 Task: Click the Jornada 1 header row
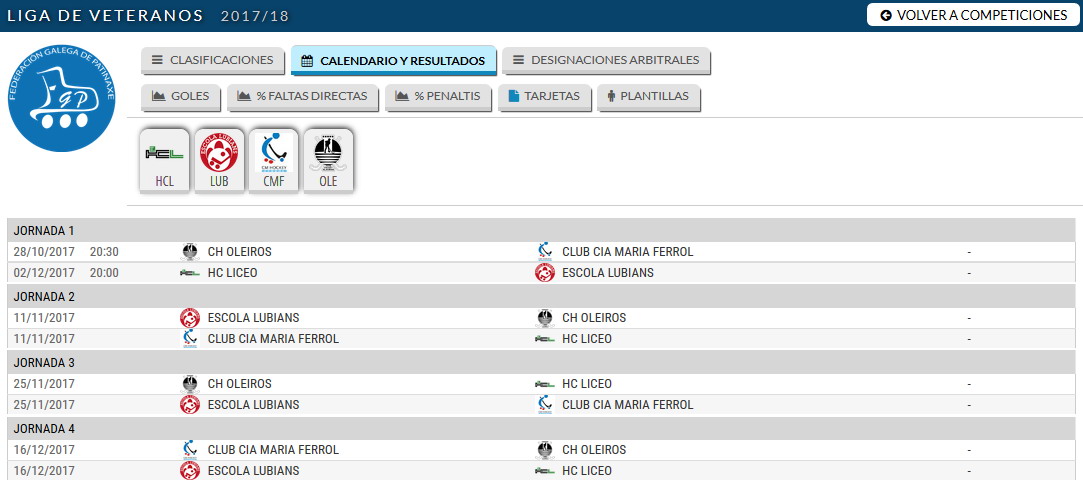tap(541, 230)
